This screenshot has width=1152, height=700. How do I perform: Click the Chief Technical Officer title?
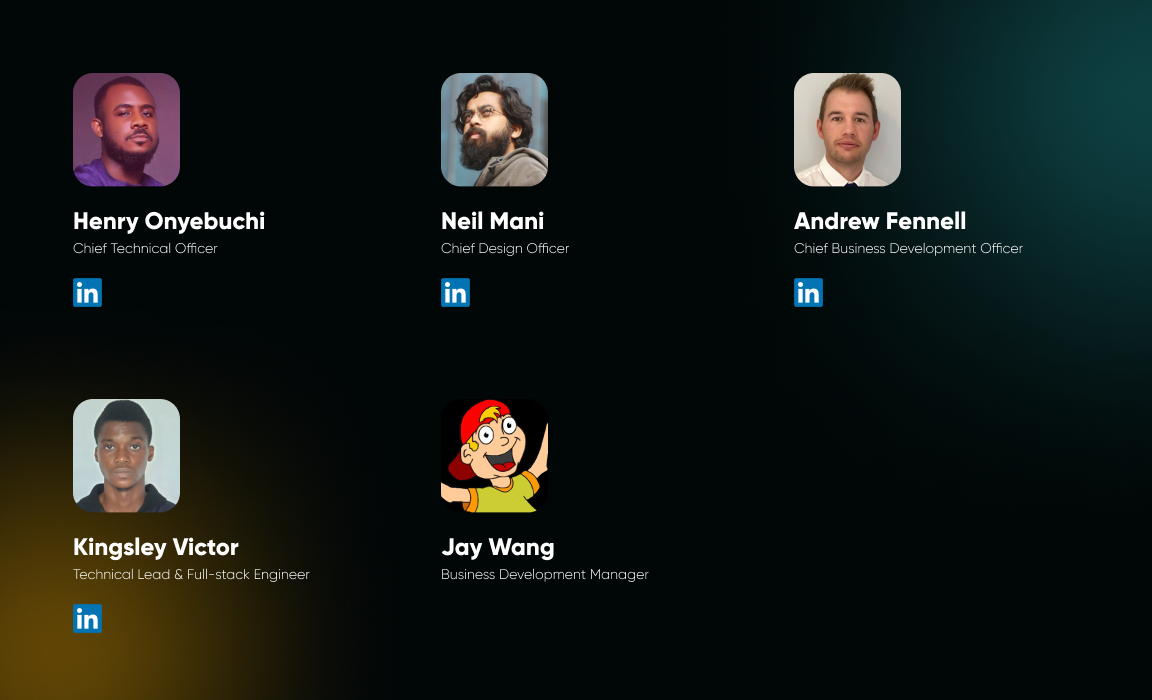coord(145,248)
